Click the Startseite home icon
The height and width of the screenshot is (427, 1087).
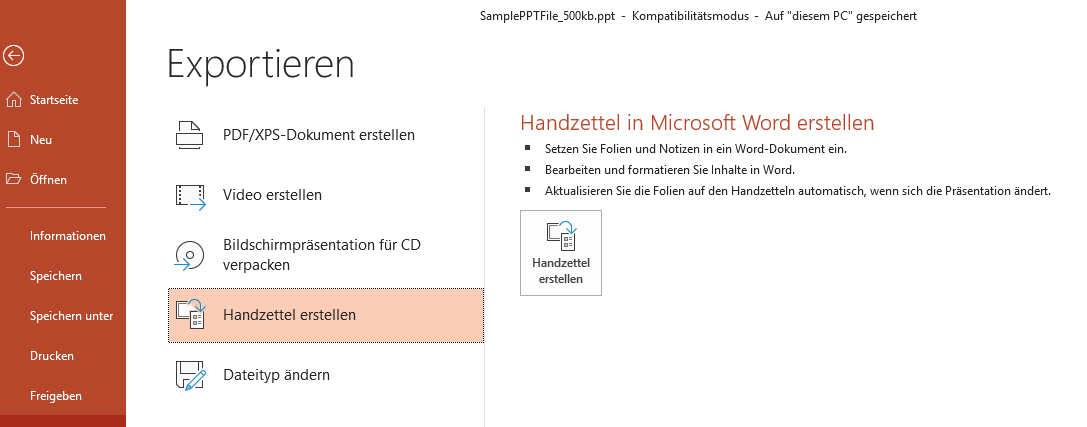tap(13, 100)
